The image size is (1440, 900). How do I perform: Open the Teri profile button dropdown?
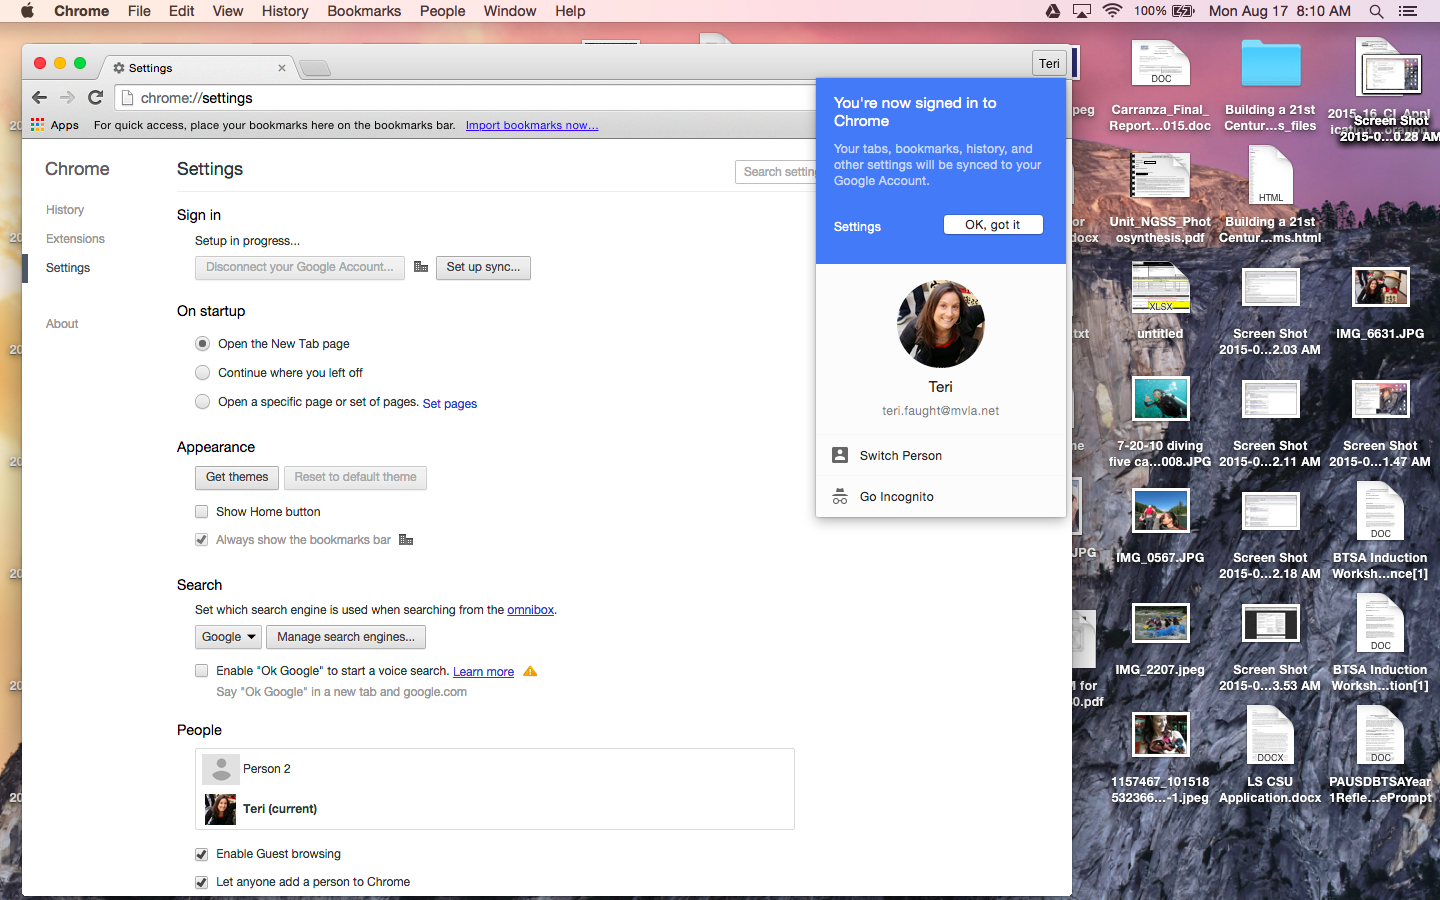[x=1049, y=63]
